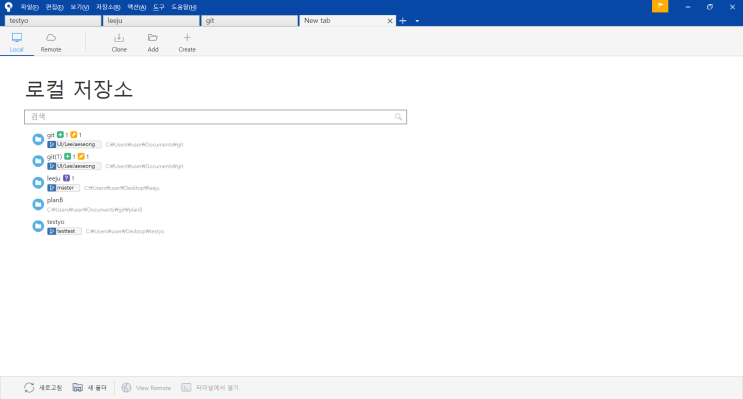
Task: Switch to the testyo tab
Action: (53, 21)
